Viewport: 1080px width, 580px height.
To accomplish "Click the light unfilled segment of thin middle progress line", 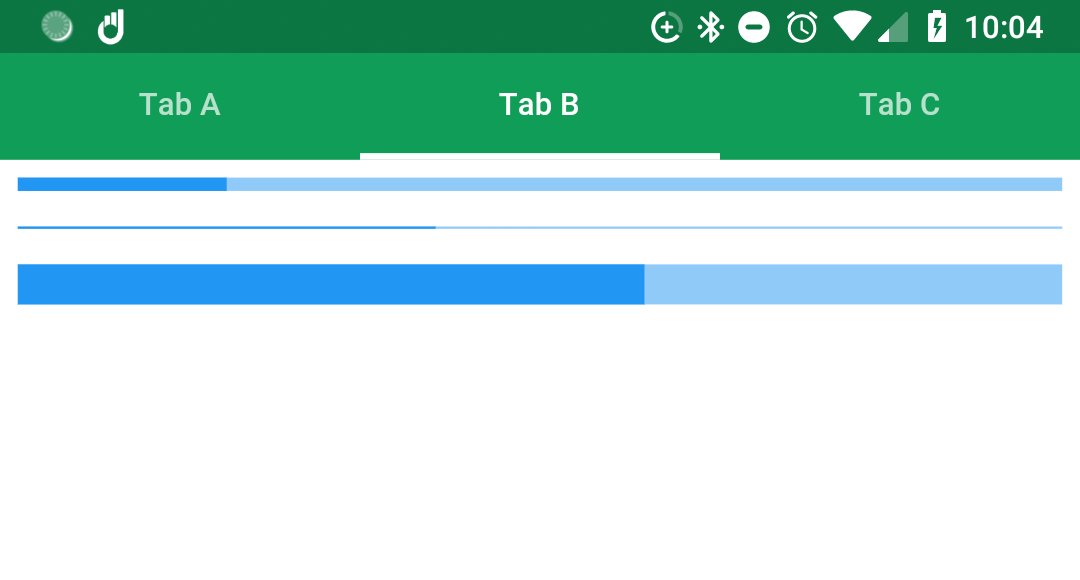I will point(749,227).
